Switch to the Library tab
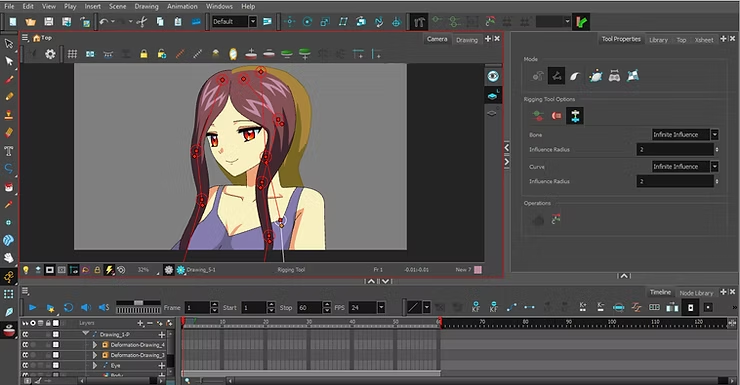The height and width of the screenshot is (385, 740). coord(658,40)
